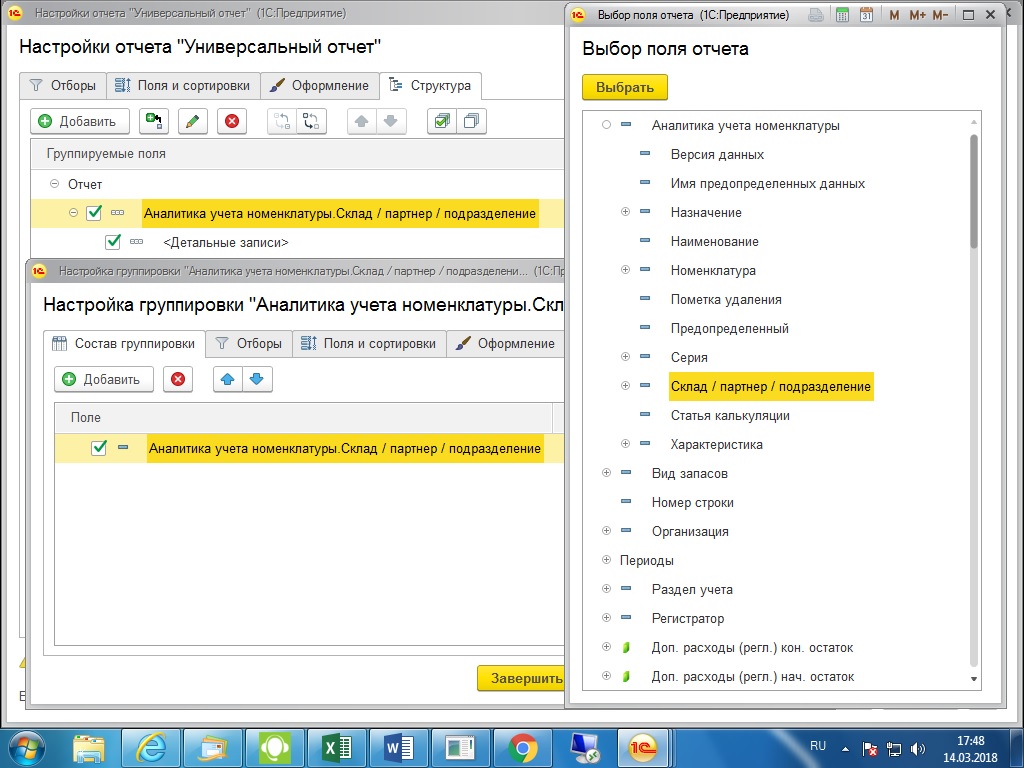
Task: Click the blue move up arrow icon
Action: pos(228,379)
